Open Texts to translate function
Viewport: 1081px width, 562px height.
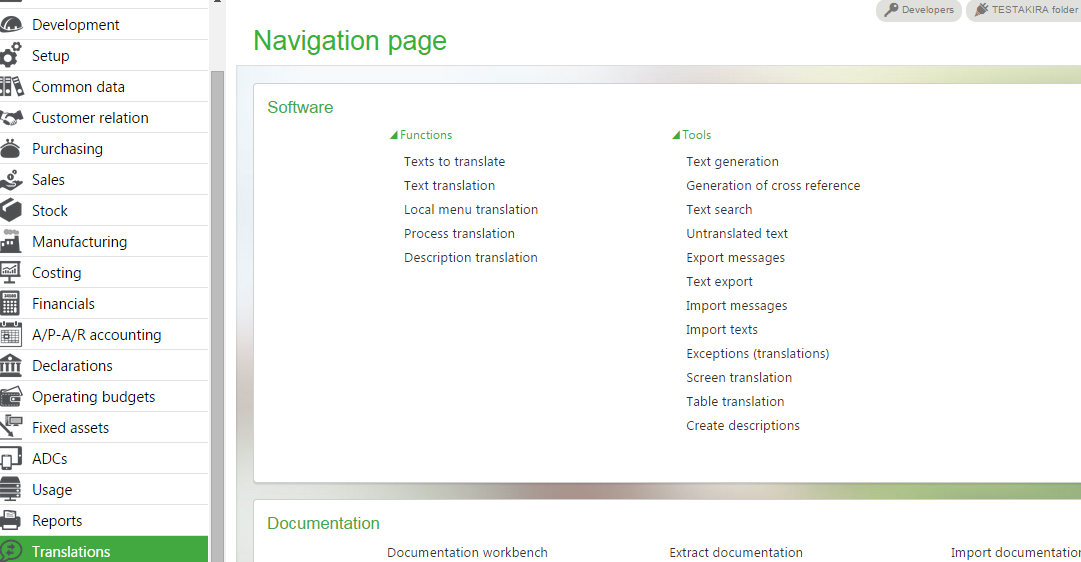point(454,162)
